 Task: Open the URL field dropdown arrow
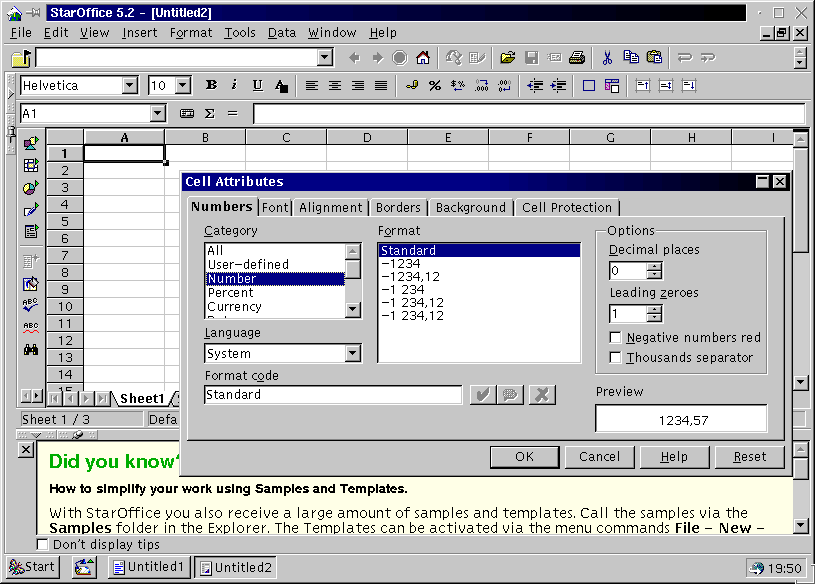tap(325, 57)
